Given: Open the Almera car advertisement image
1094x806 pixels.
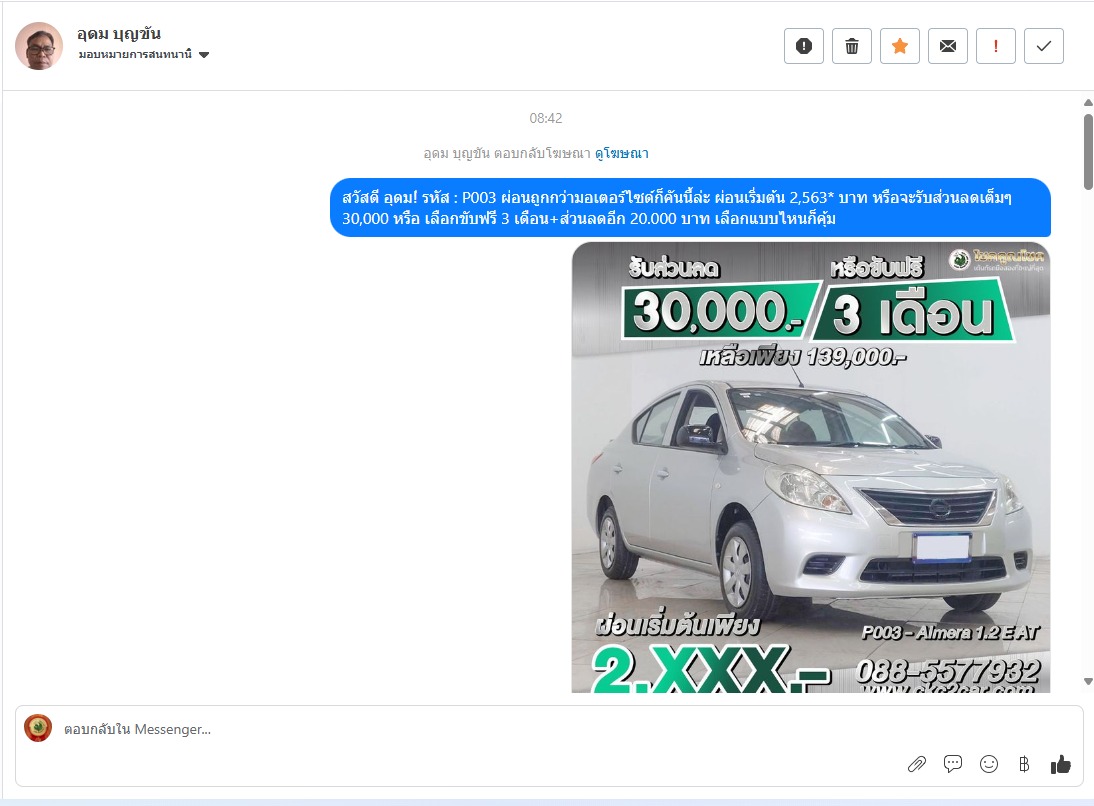Looking at the screenshot, I should pyautogui.click(x=810, y=467).
